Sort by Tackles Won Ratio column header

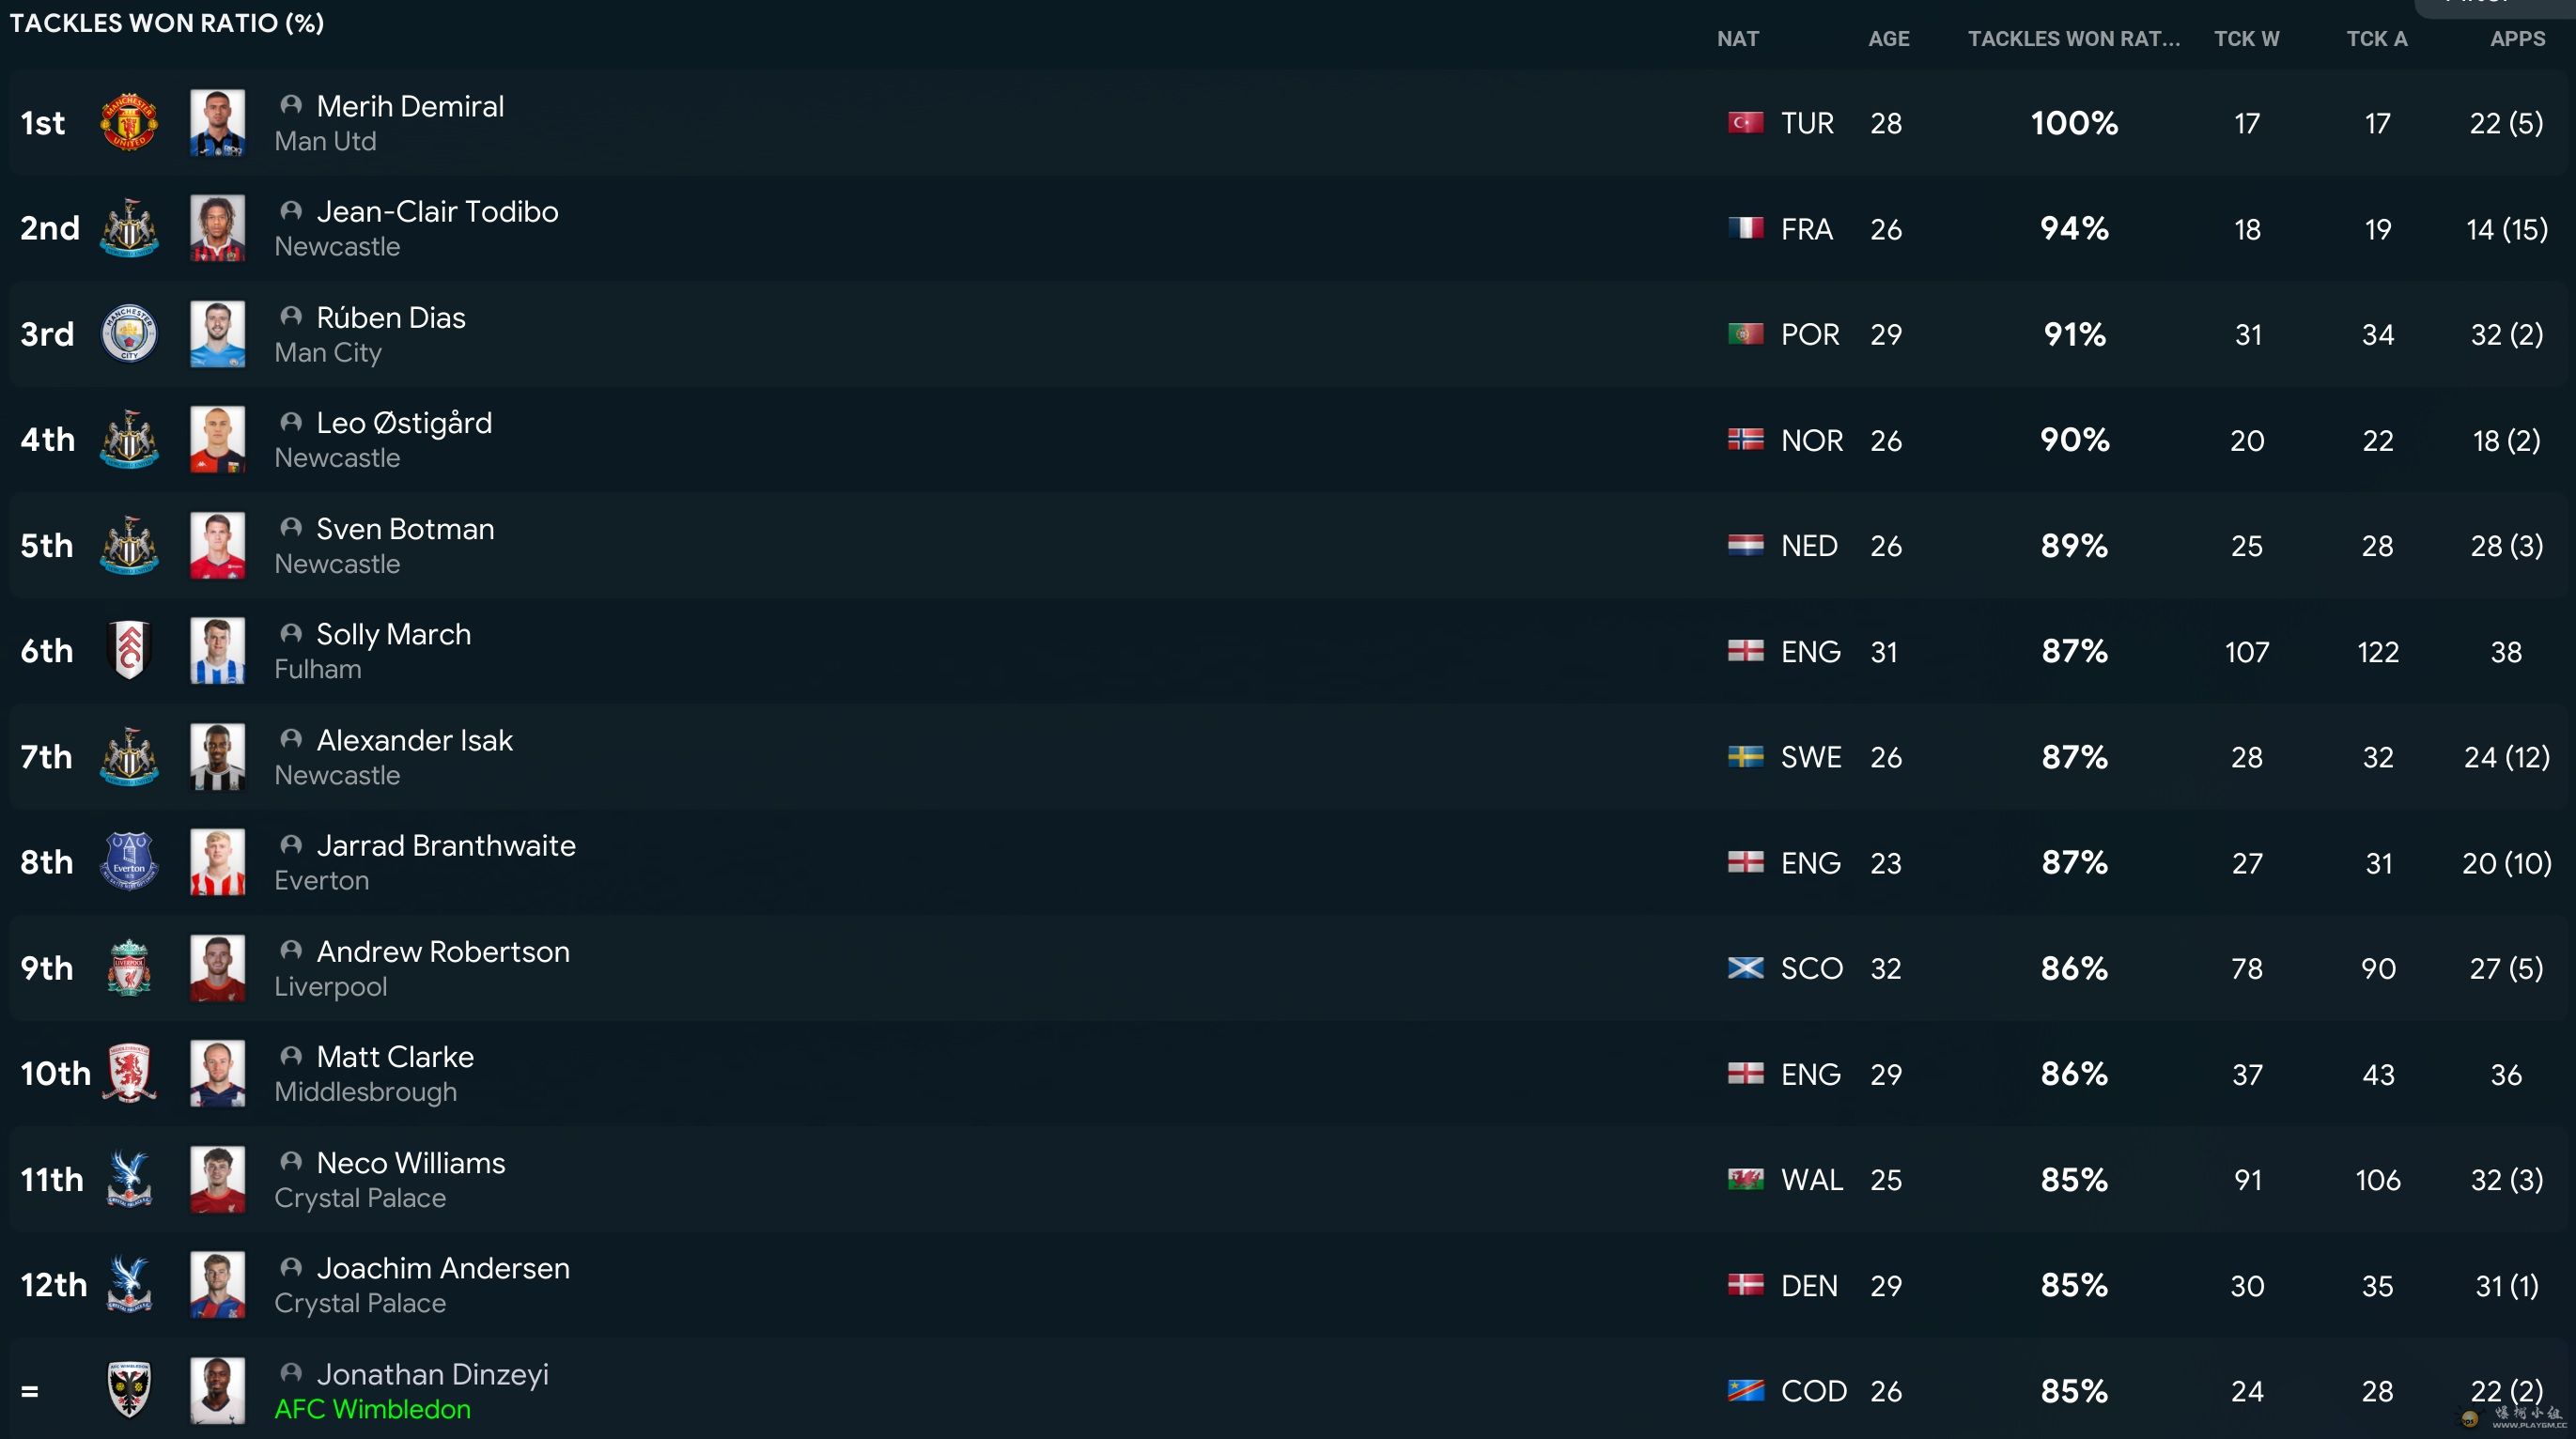(x=2073, y=39)
